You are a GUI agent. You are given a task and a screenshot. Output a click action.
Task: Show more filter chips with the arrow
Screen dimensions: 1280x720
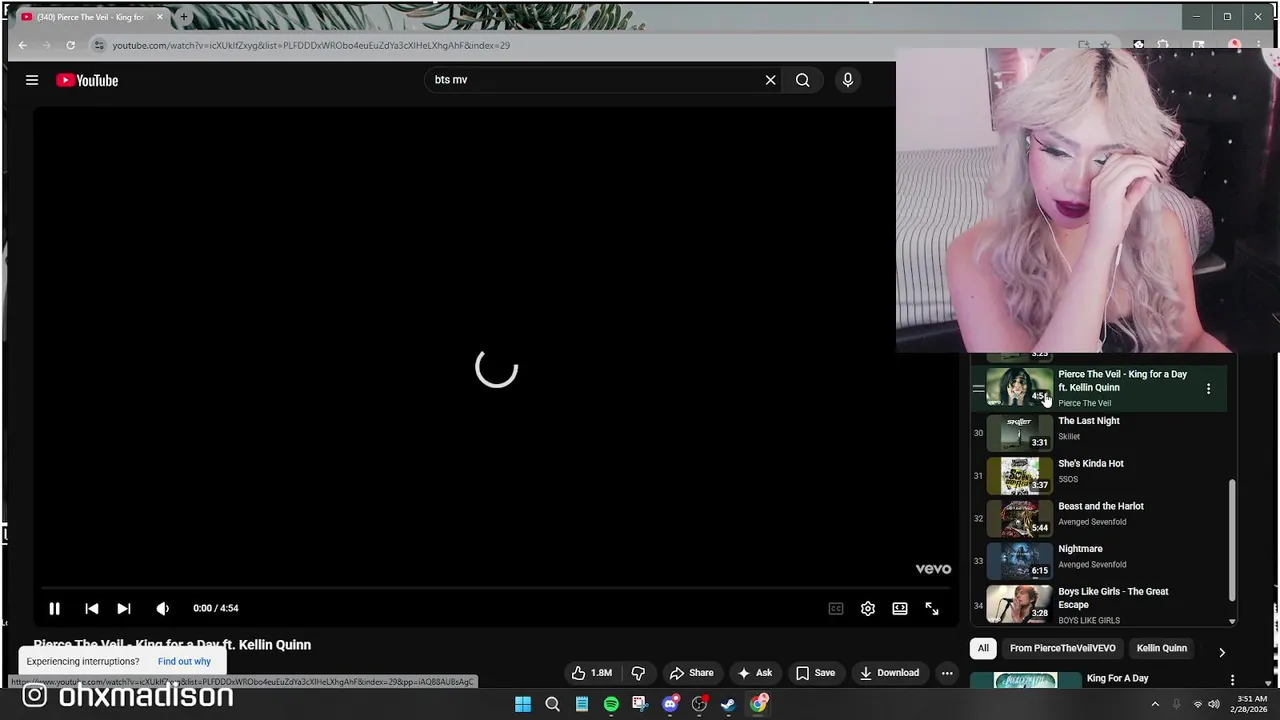(x=1221, y=652)
